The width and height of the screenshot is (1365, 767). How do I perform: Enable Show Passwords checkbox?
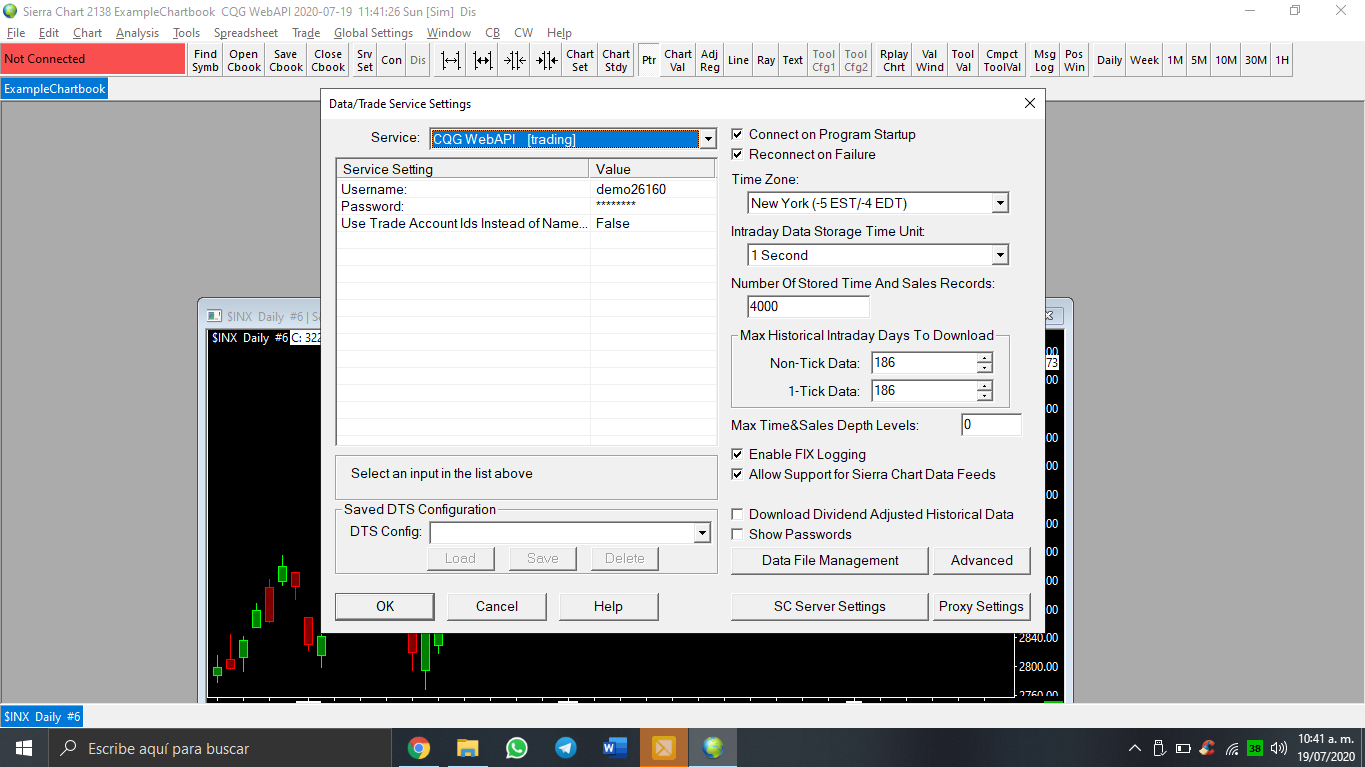[x=738, y=535]
